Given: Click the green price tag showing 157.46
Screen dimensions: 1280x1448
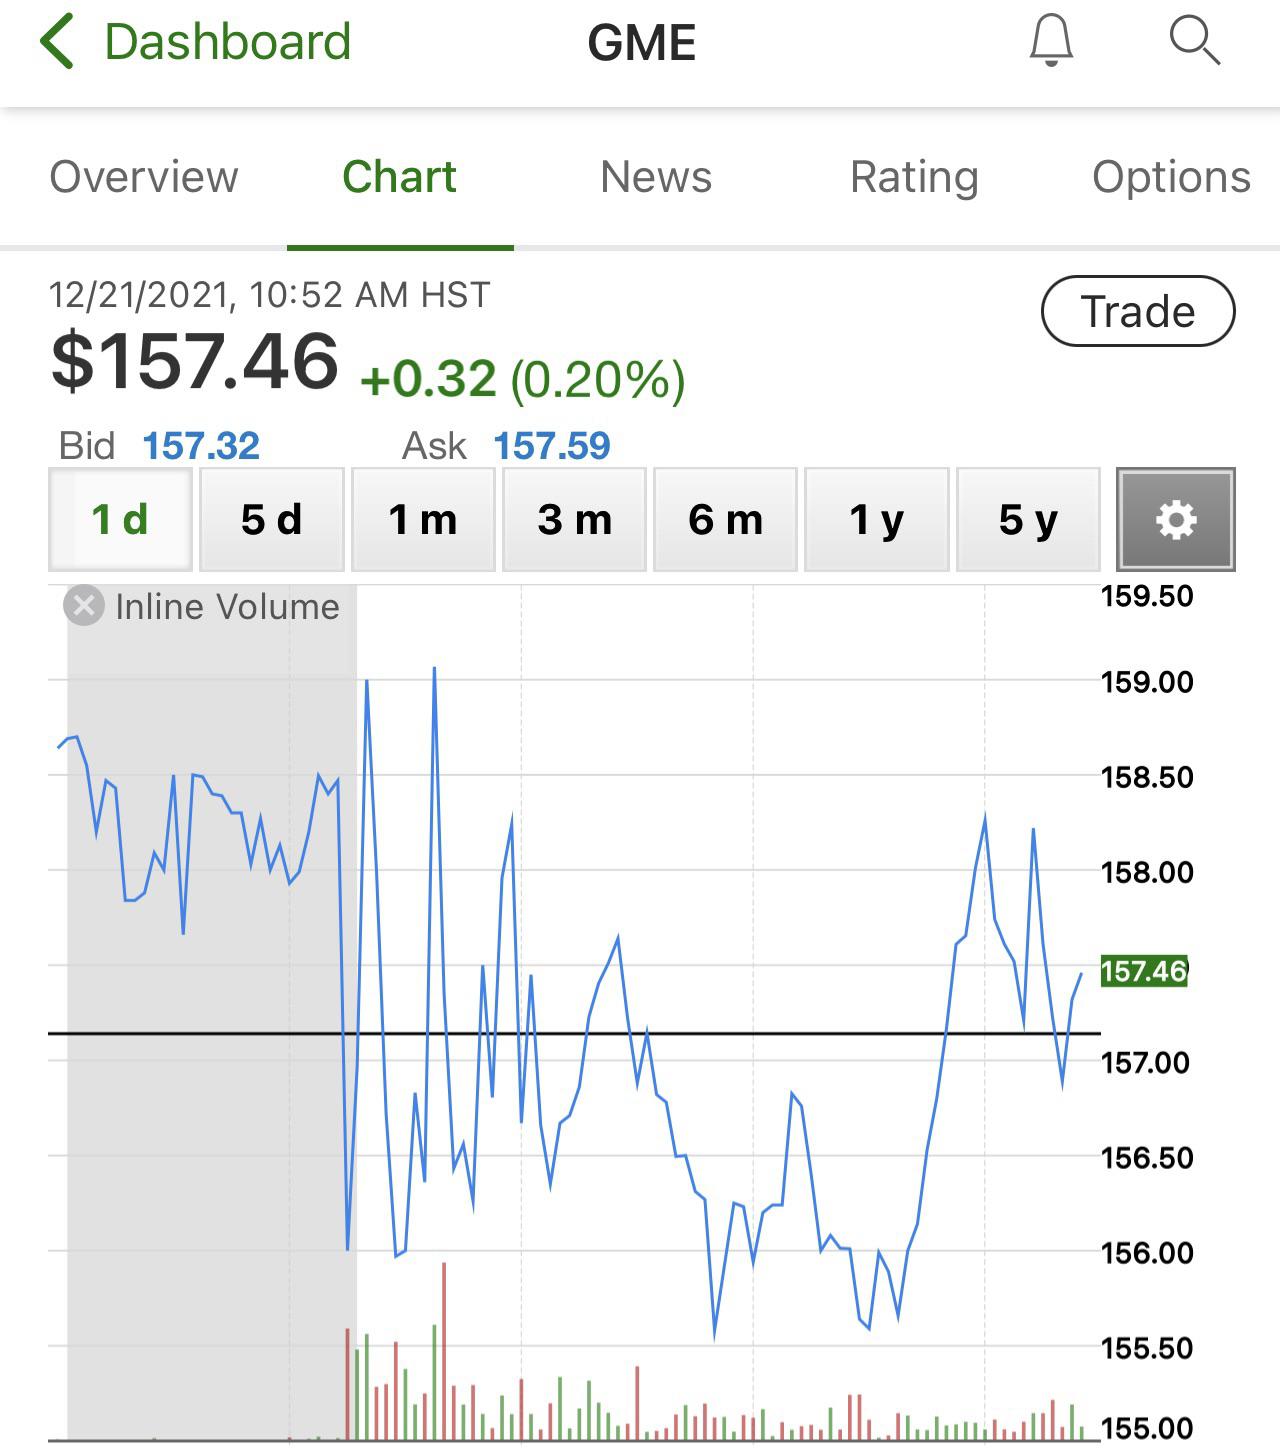Looking at the screenshot, I should [1143, 968].
